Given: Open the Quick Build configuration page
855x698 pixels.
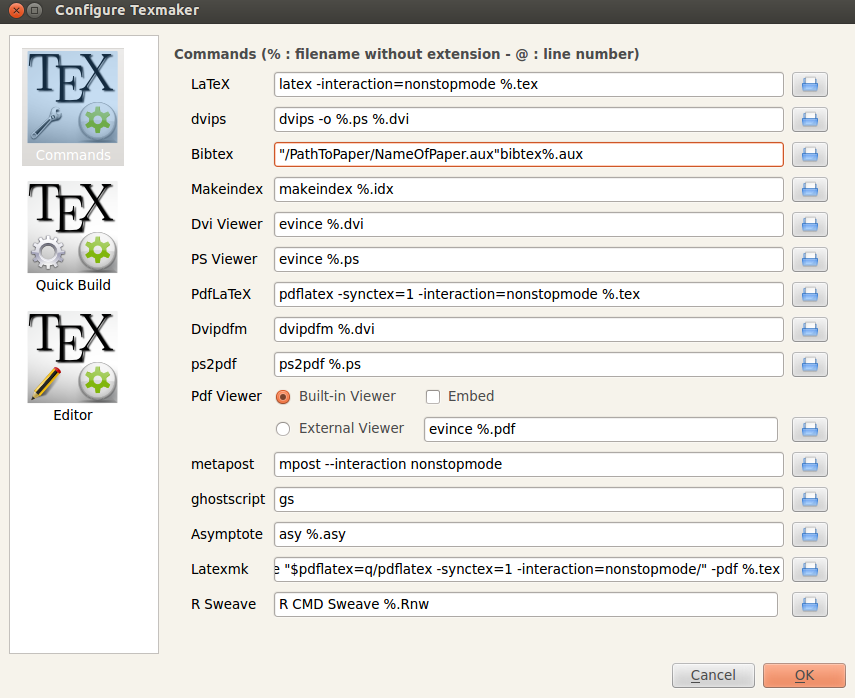Looking at the screenshot, I should (73, 237).
